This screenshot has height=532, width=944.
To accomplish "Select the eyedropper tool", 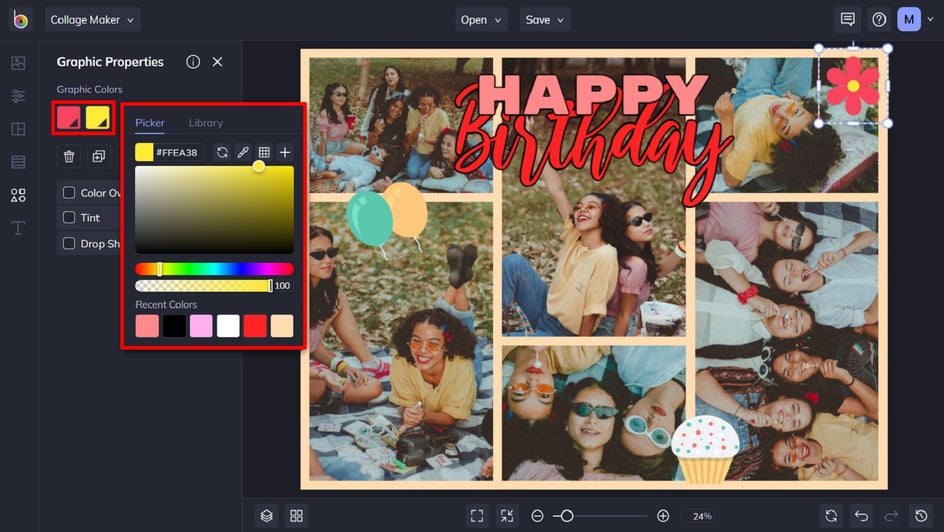I will [x=243, y=152].
